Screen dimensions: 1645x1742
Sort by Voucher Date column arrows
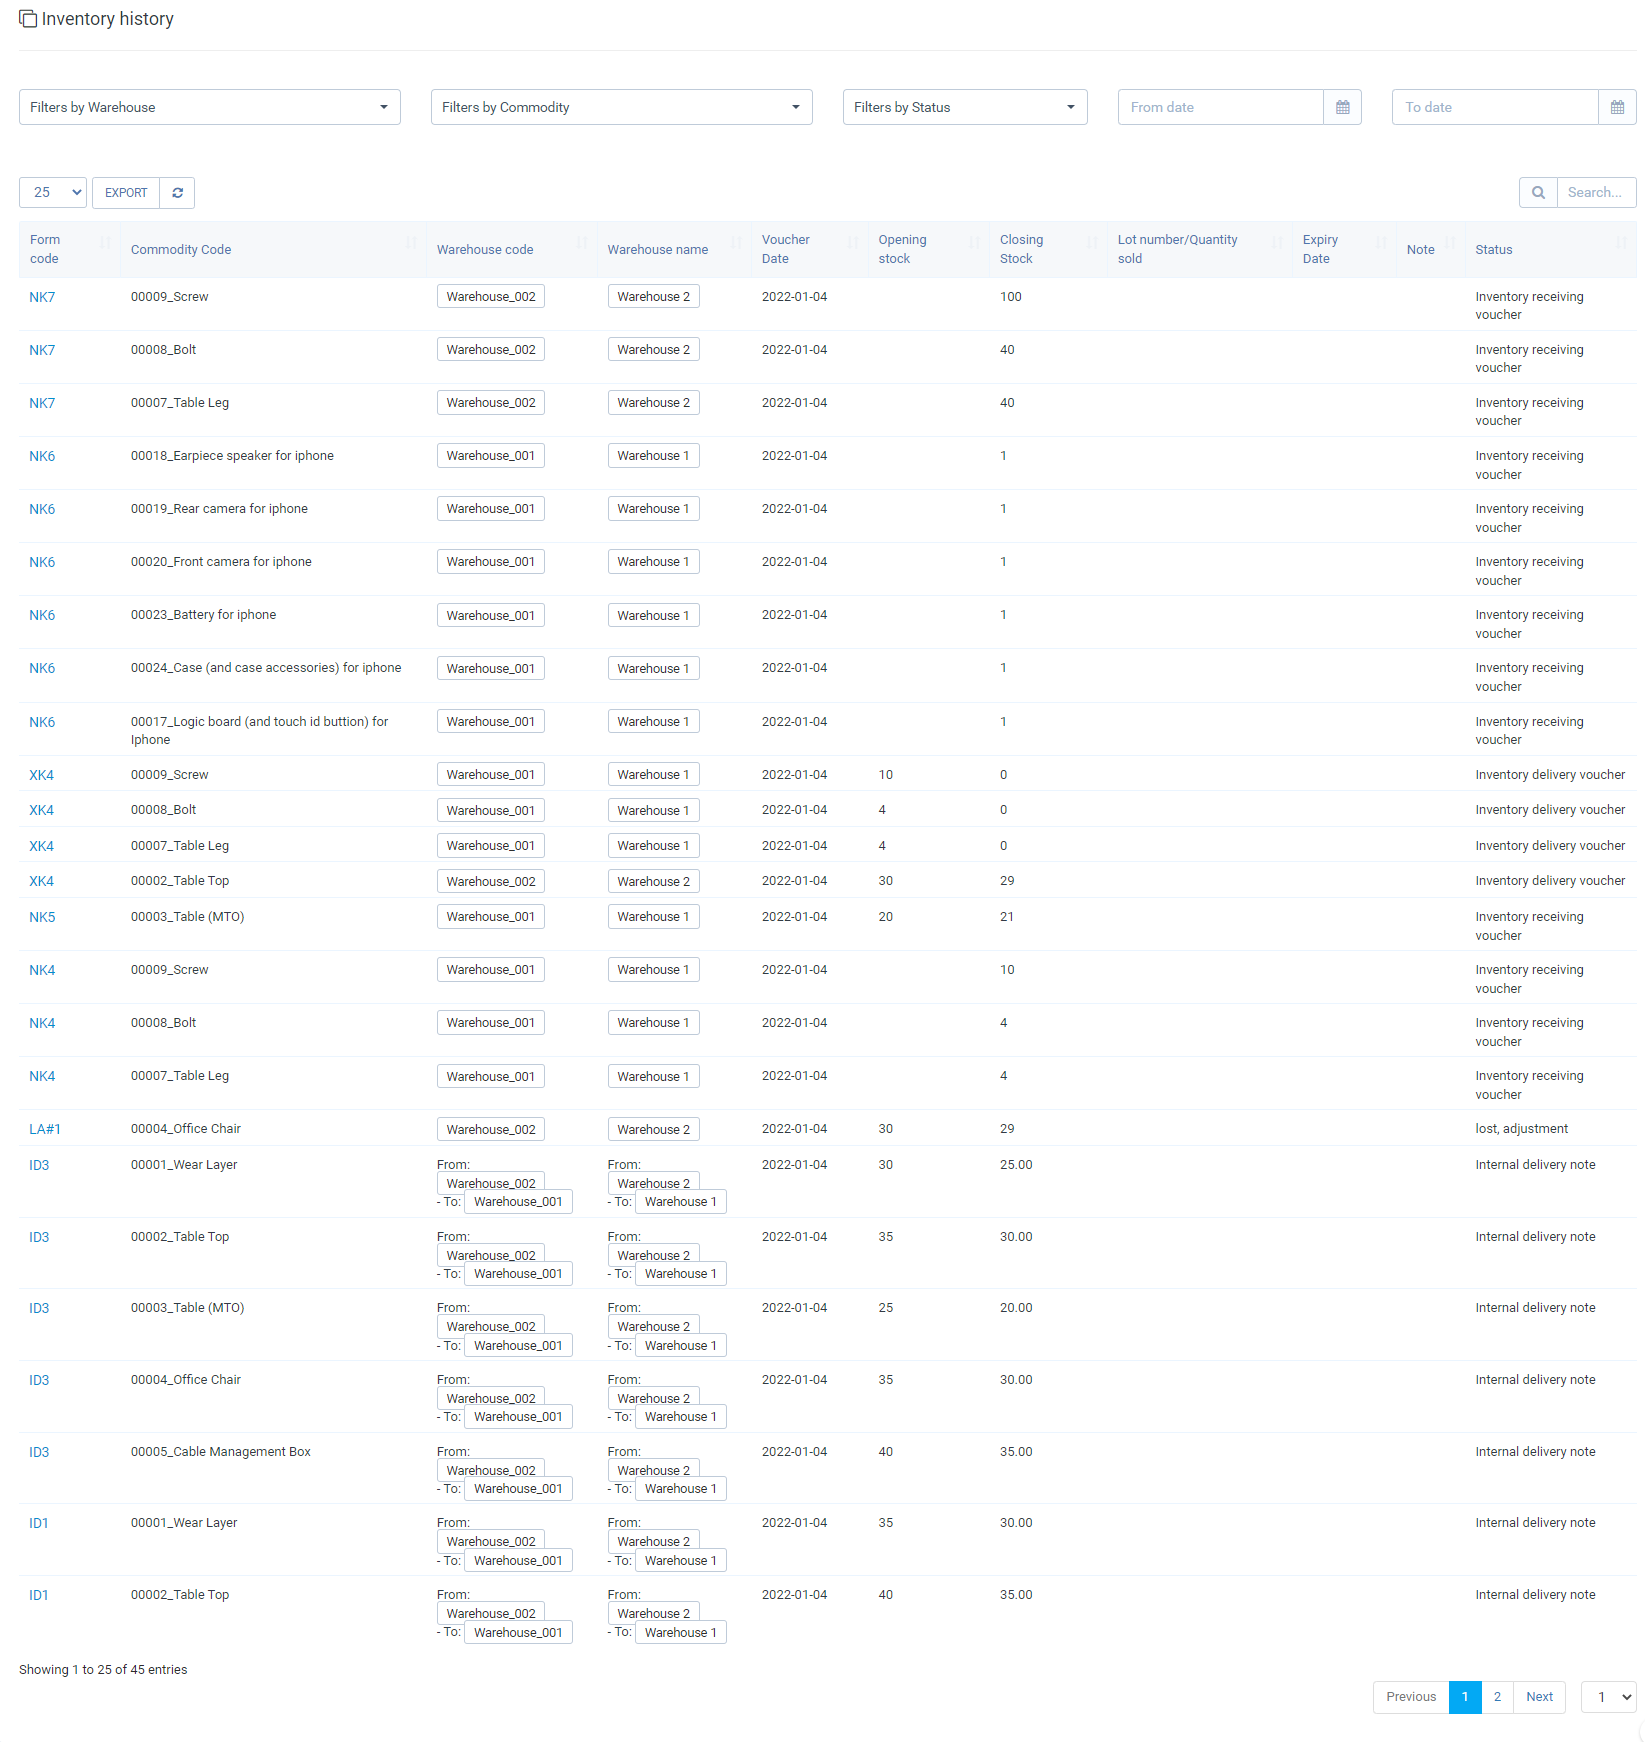(853, 242)
